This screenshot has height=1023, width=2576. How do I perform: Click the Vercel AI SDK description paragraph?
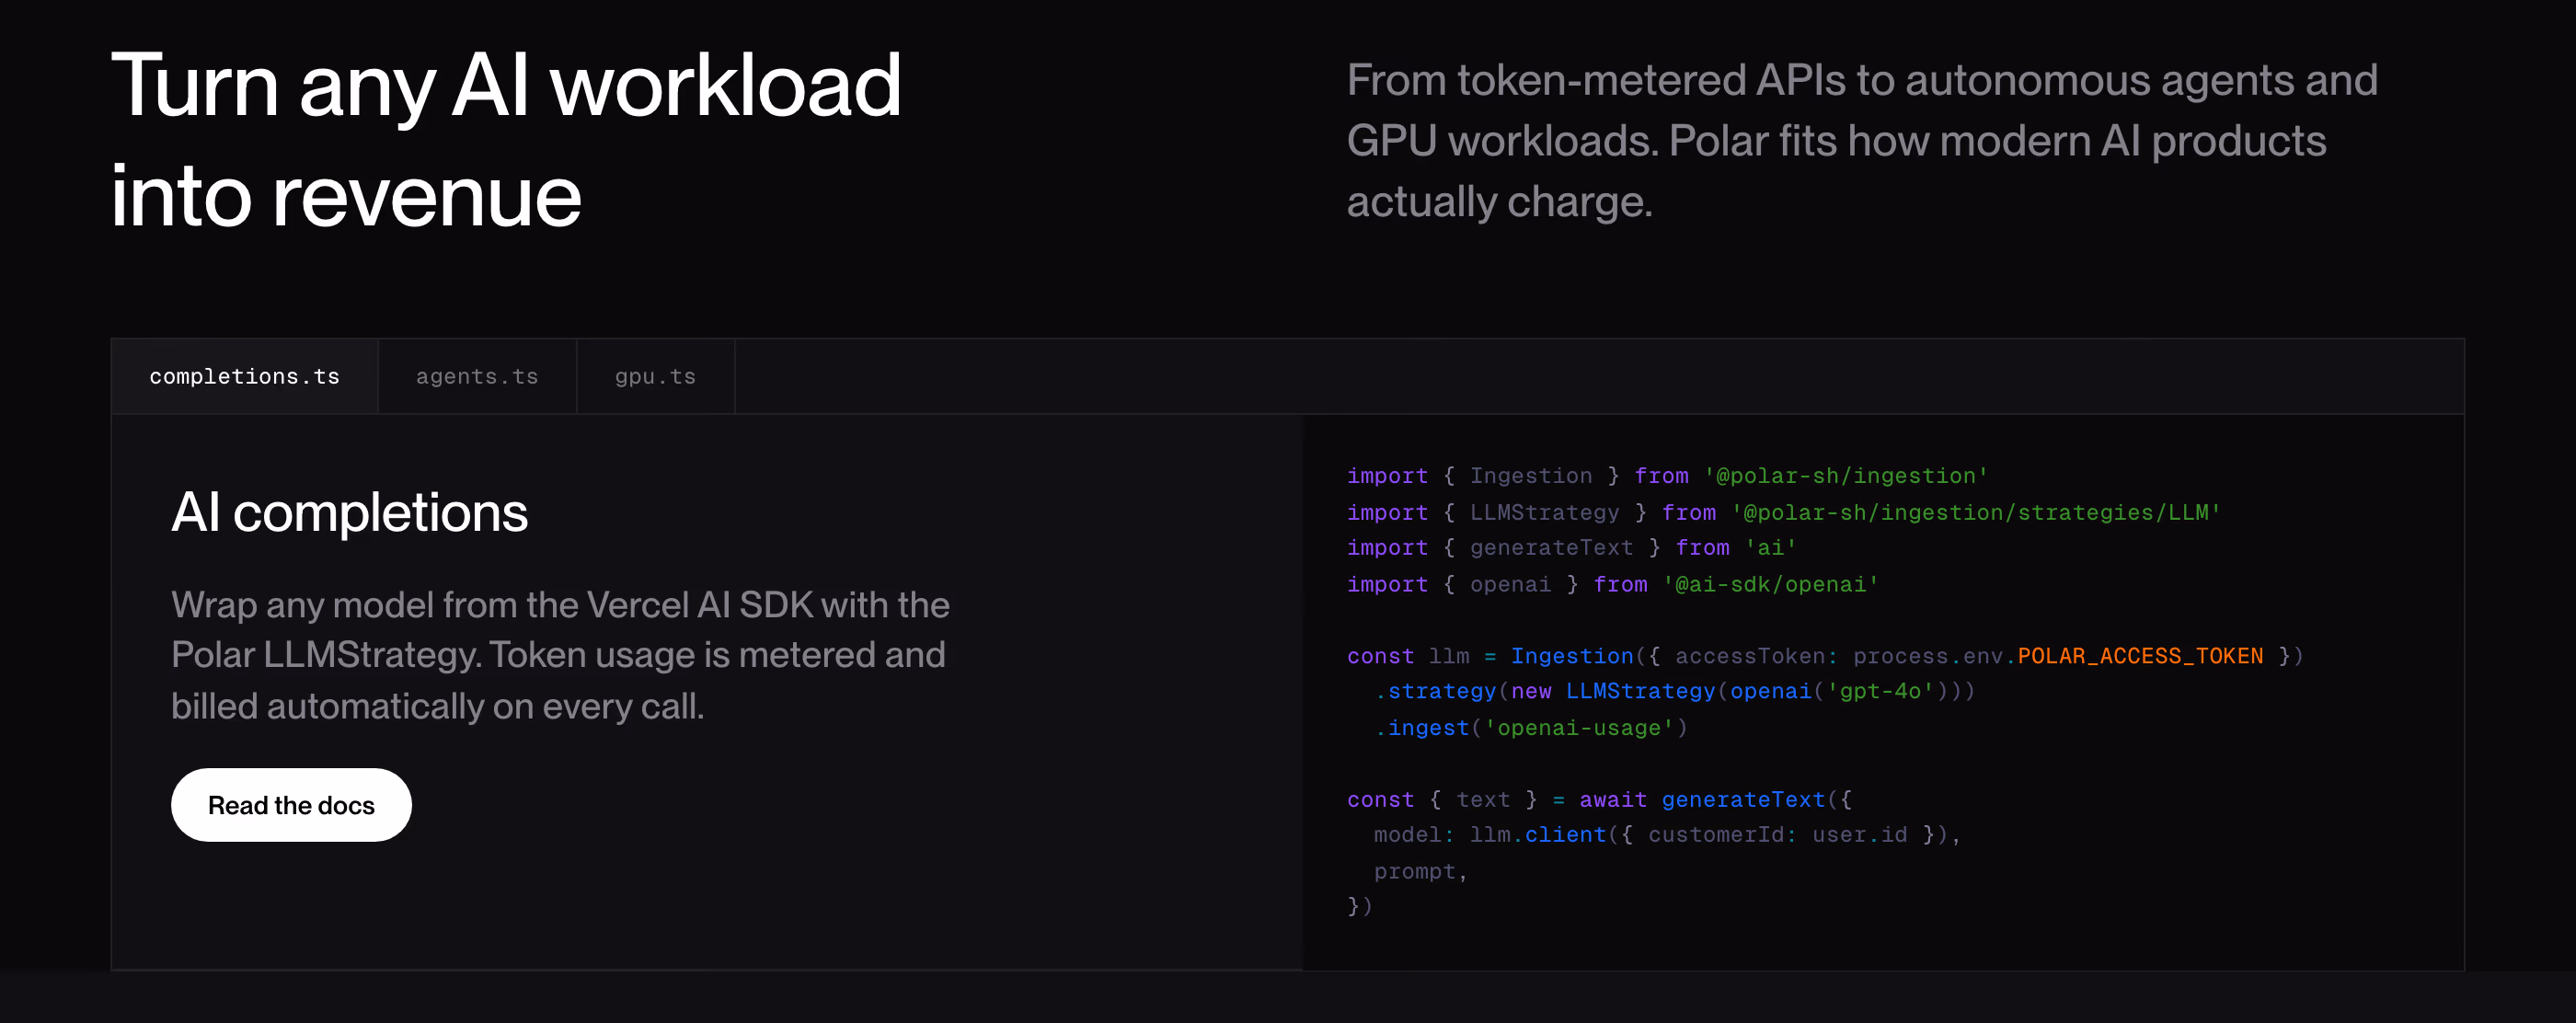[x=560, y=655]
